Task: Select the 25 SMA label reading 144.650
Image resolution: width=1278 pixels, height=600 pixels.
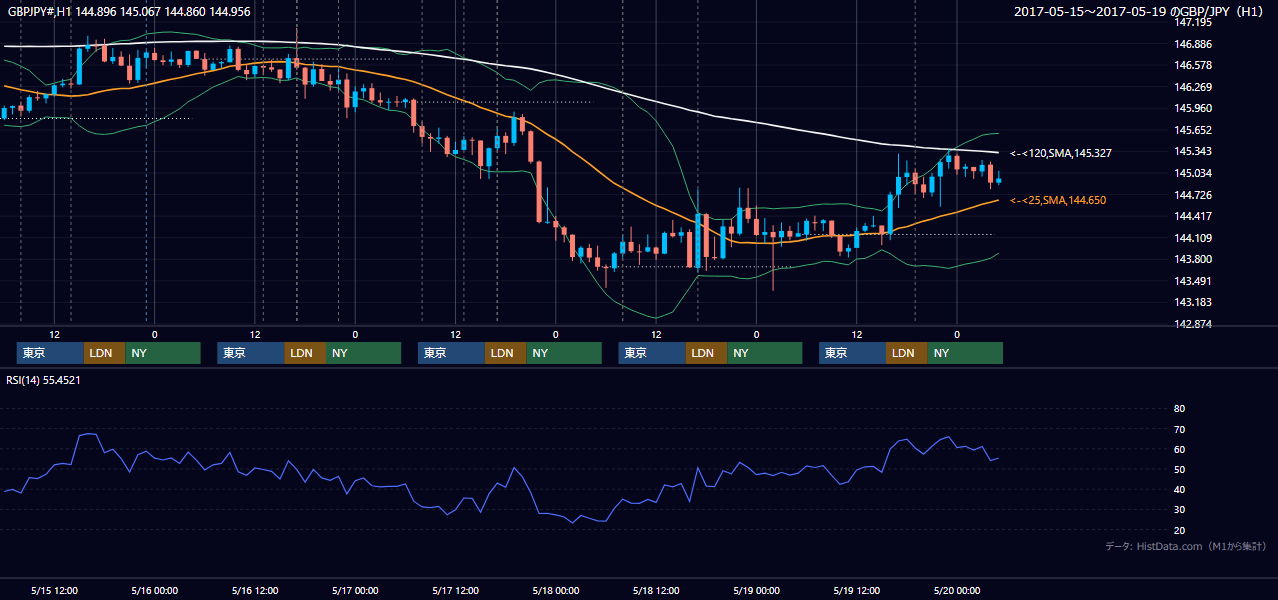Action: click(x=1058, y=200)
